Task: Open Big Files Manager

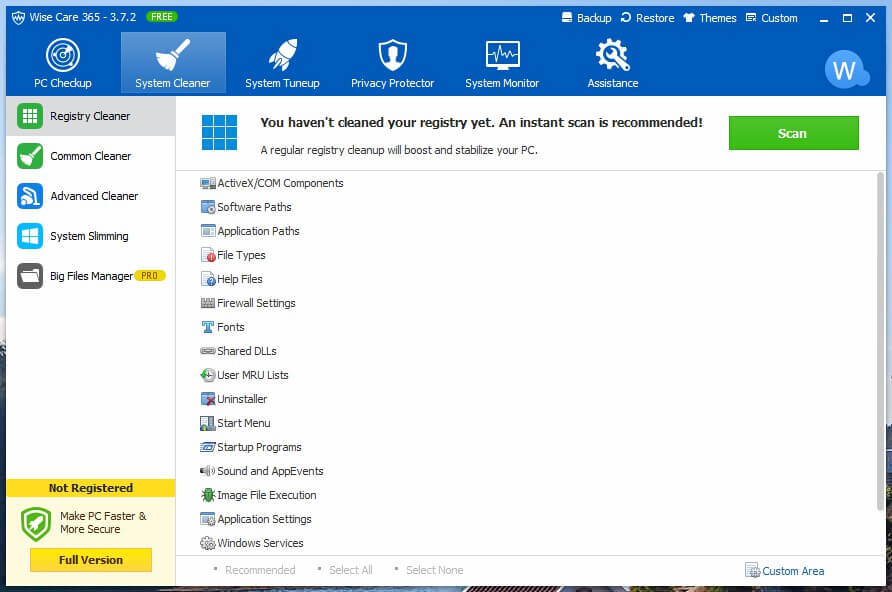Action: (90, 276)
